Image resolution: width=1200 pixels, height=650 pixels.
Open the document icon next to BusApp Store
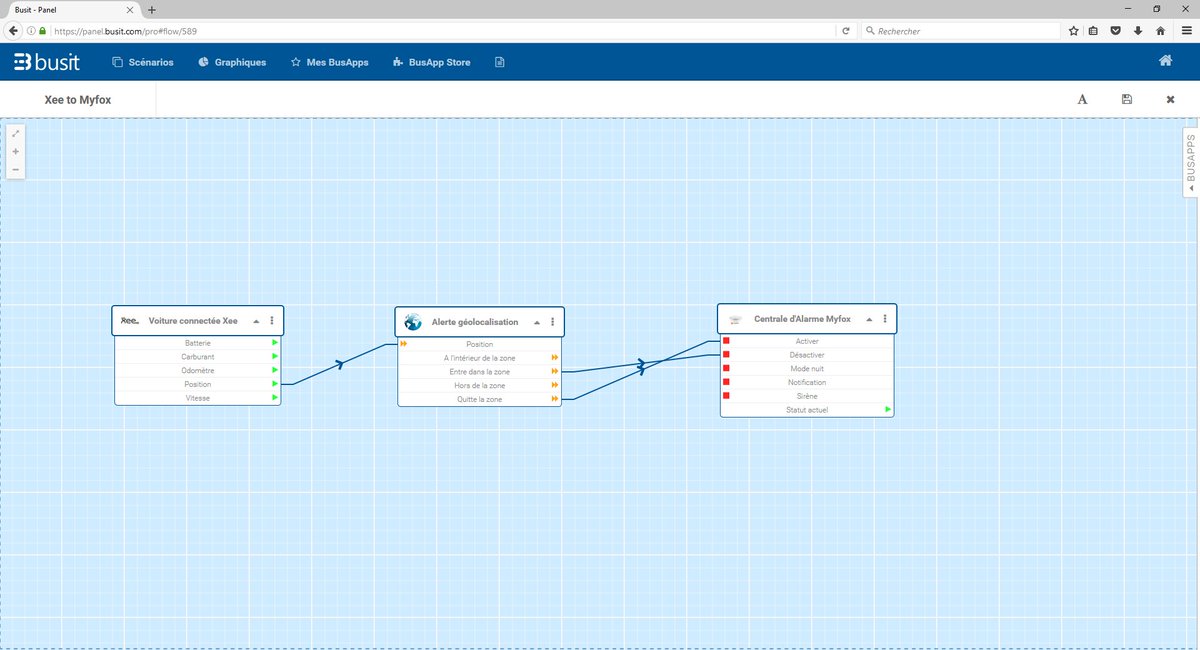499,62
